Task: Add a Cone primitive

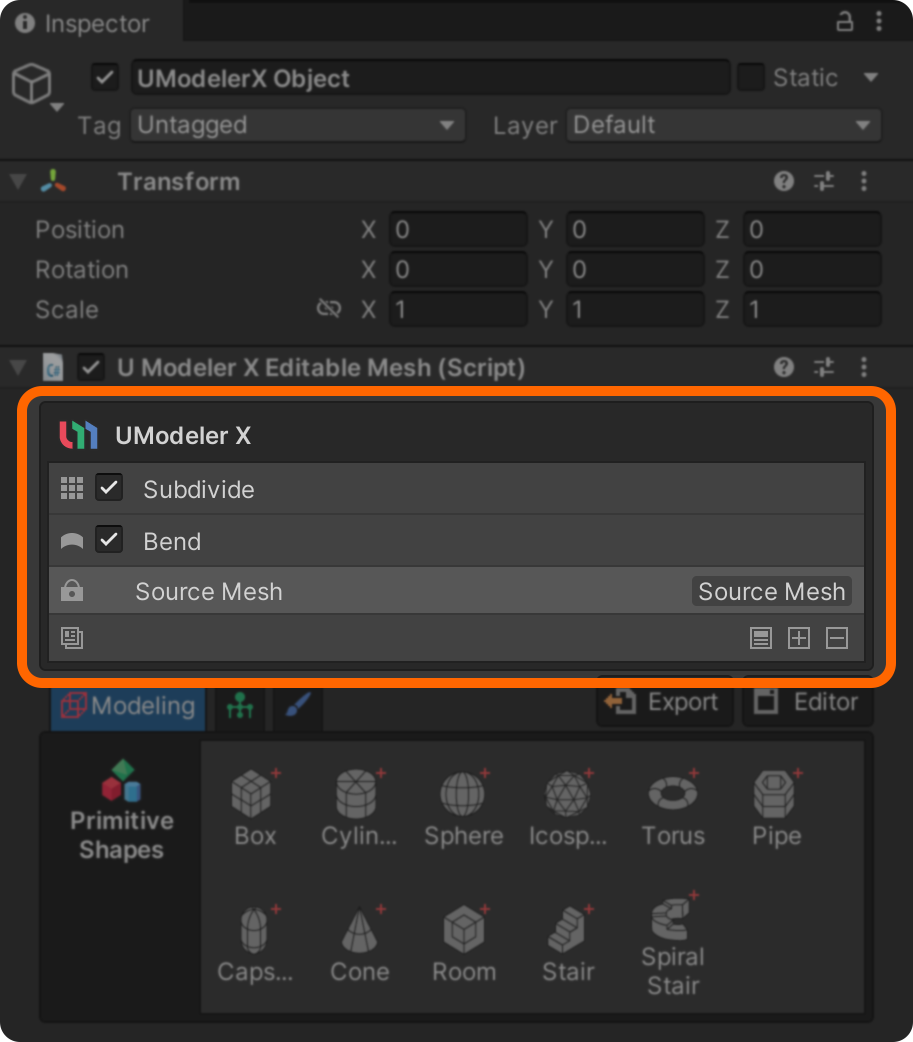Action: (x=359, y=944)
